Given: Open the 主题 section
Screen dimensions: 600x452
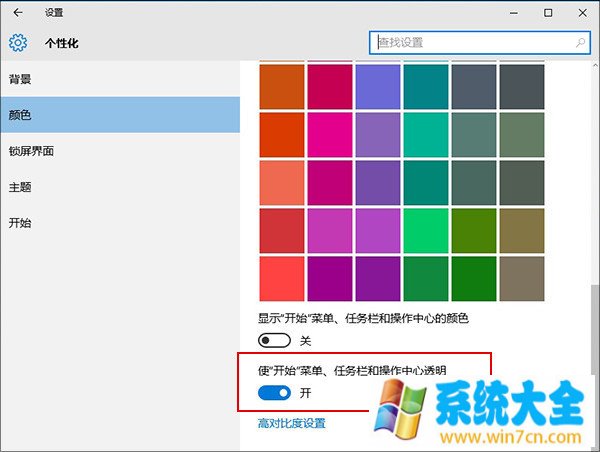Looking at the screenshot, I should click(120, 187).
